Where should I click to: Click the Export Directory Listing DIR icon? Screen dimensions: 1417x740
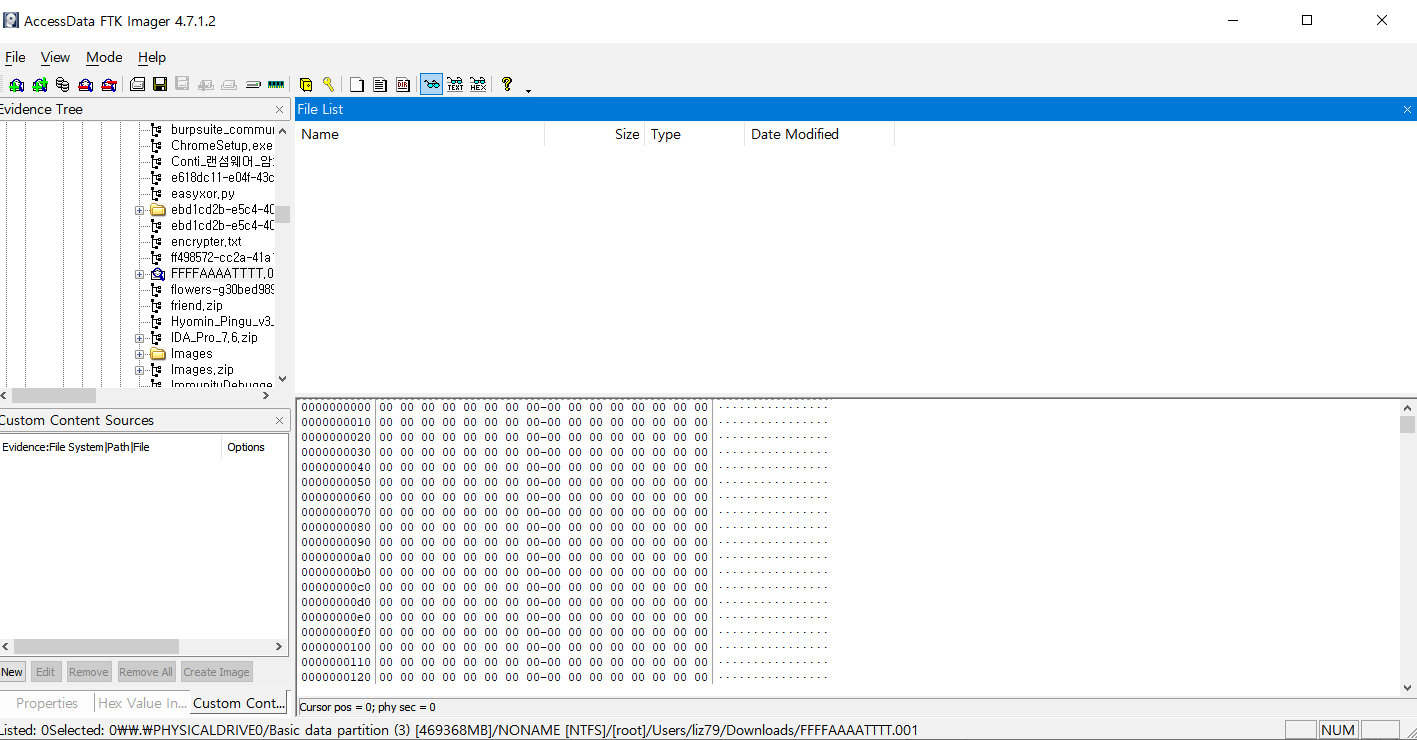point(403,85)
